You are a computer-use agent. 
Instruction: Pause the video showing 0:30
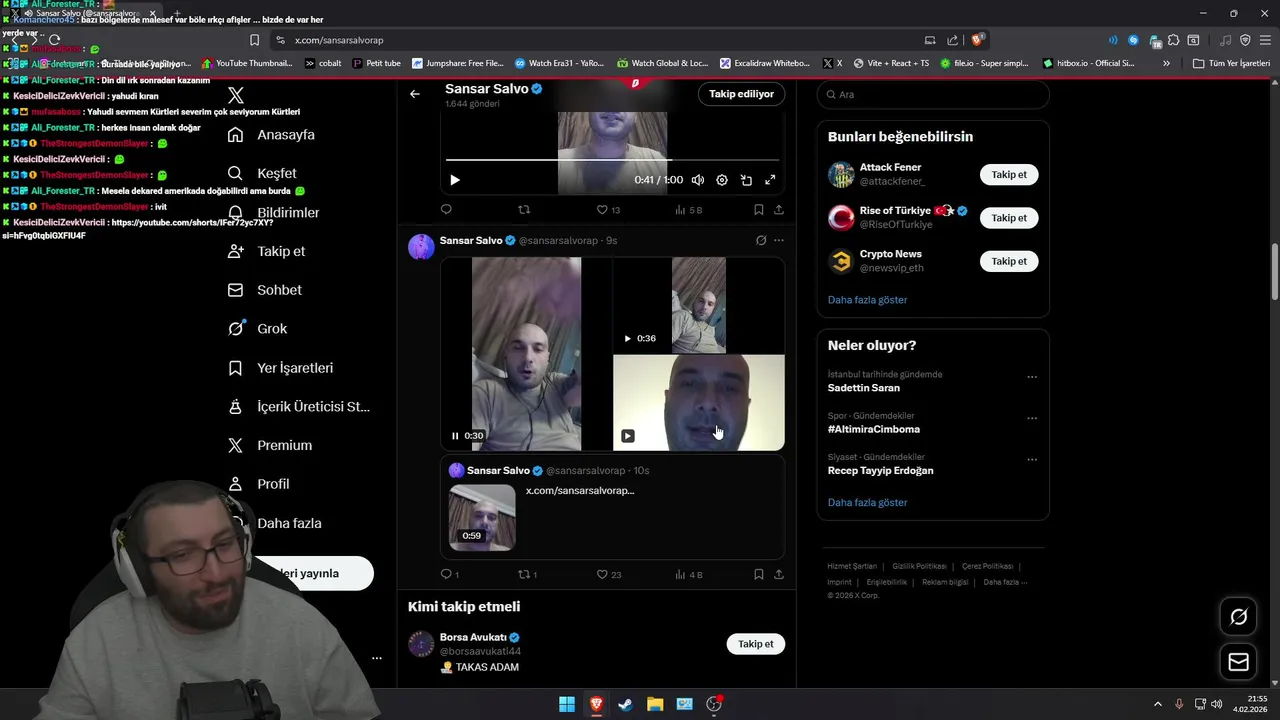click(455, 436)
